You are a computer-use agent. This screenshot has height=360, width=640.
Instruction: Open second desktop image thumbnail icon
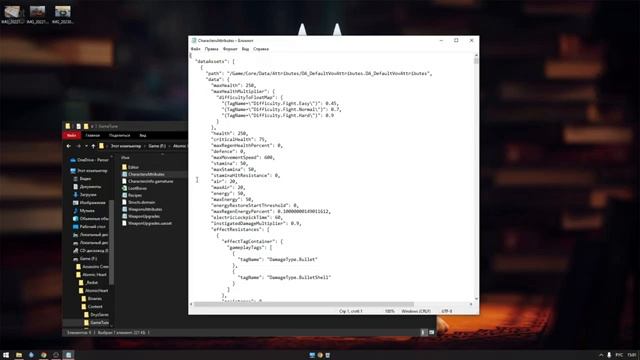point(38,14)
